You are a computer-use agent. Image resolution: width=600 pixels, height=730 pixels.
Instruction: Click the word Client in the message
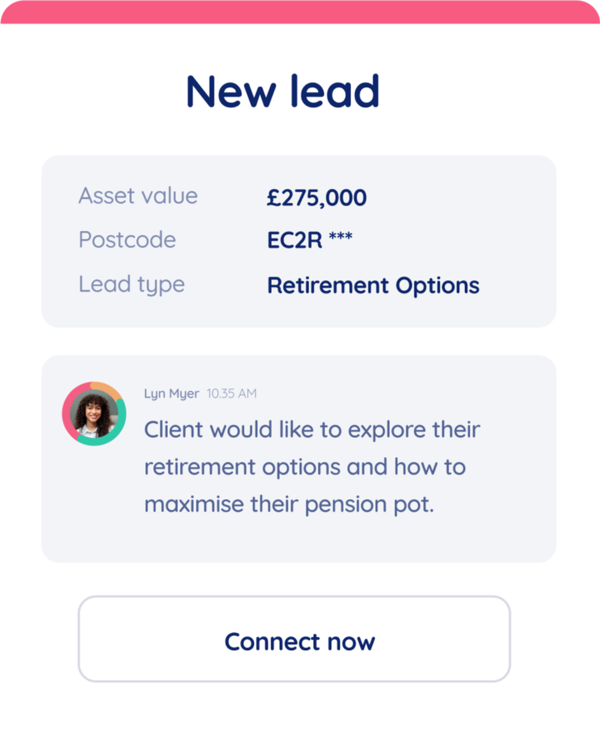[176, 431]
